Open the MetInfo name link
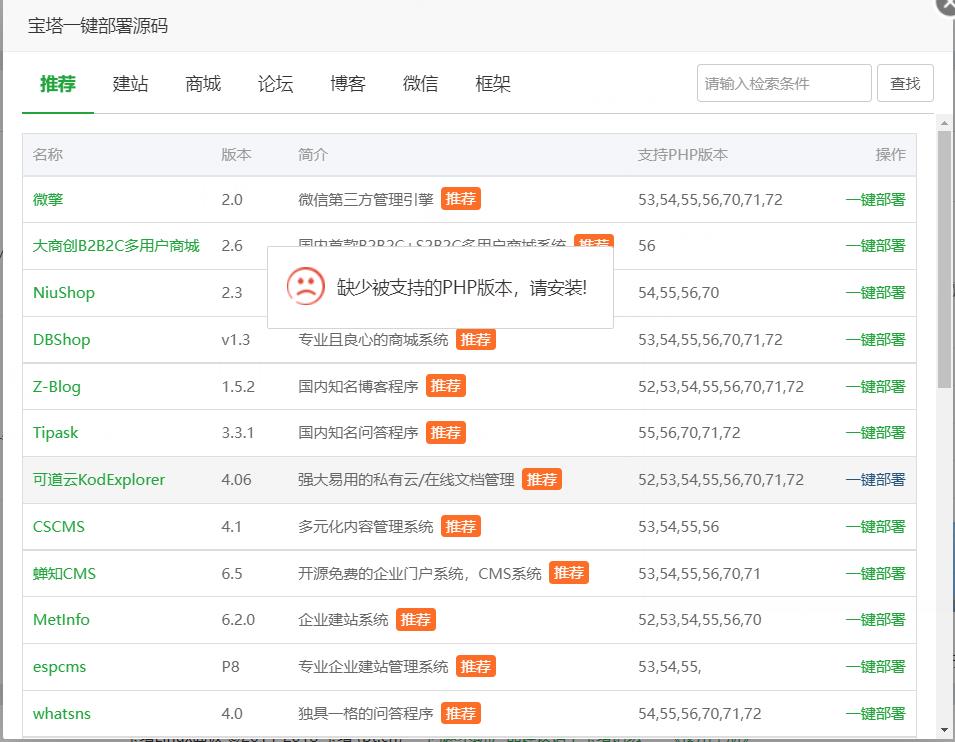The image size is (955, 742). tap(61, 620)
